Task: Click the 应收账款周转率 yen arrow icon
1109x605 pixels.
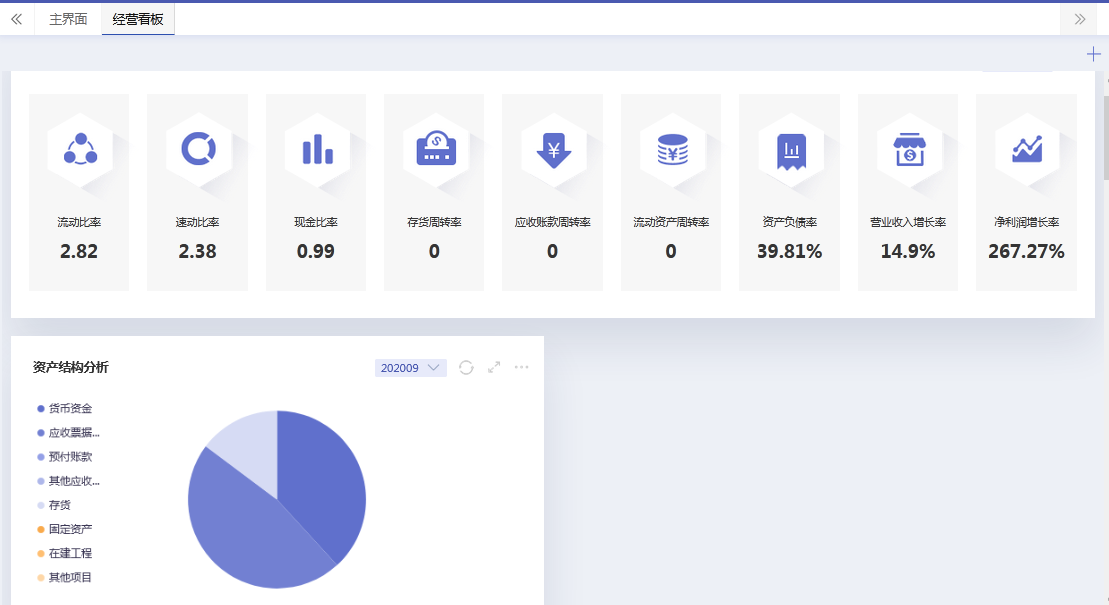Action: point(553,150)
